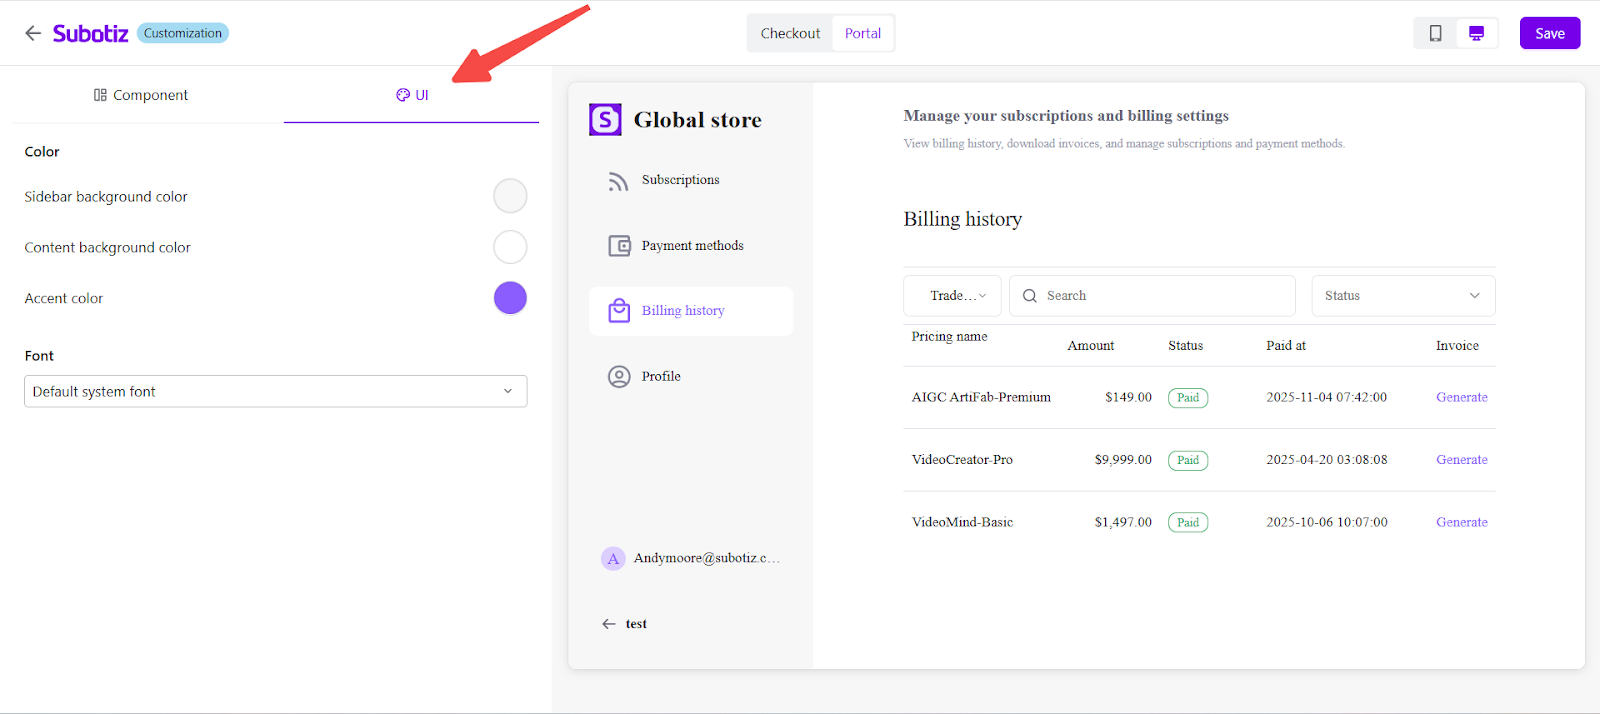Screen dimensions: 1600x714
Task: Click the Billing history bag icon
Action: coord(619,311)
